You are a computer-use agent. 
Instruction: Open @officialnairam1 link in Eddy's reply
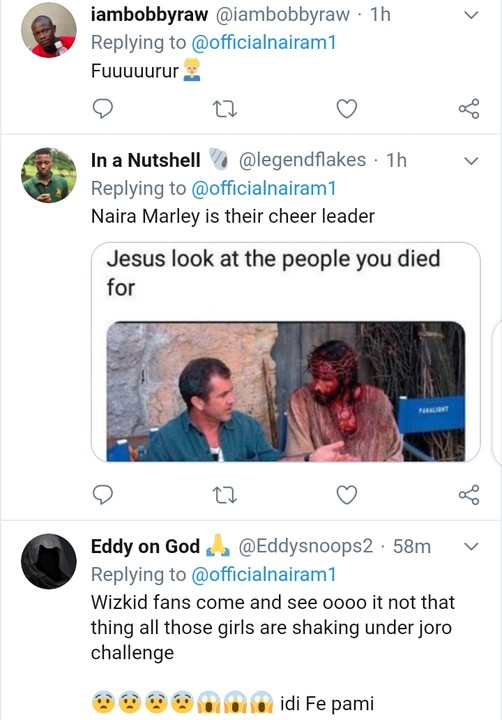pyautogui.click(x=264, y=574)
